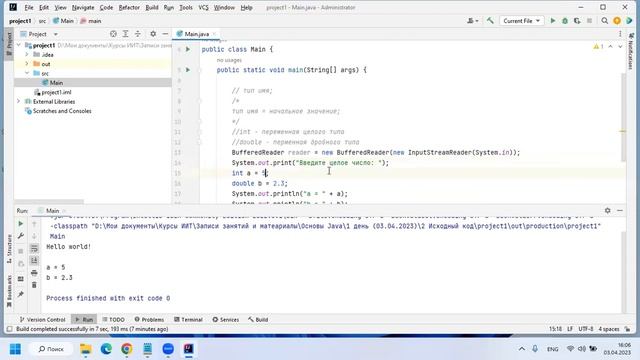Click Select Opened File target icon
Image resolution: width=640 pixels, height=360 pixels.
113,34
